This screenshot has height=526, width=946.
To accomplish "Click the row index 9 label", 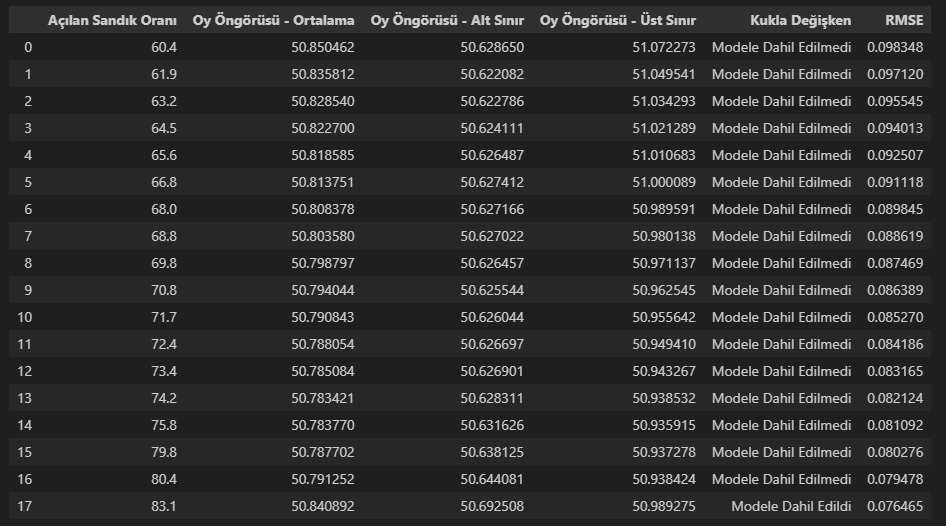I will [x=28, y=290].
